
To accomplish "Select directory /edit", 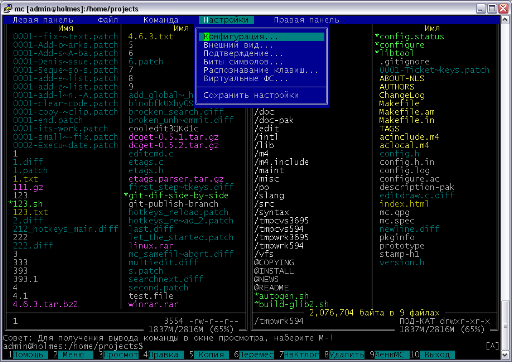I will 266,129.
